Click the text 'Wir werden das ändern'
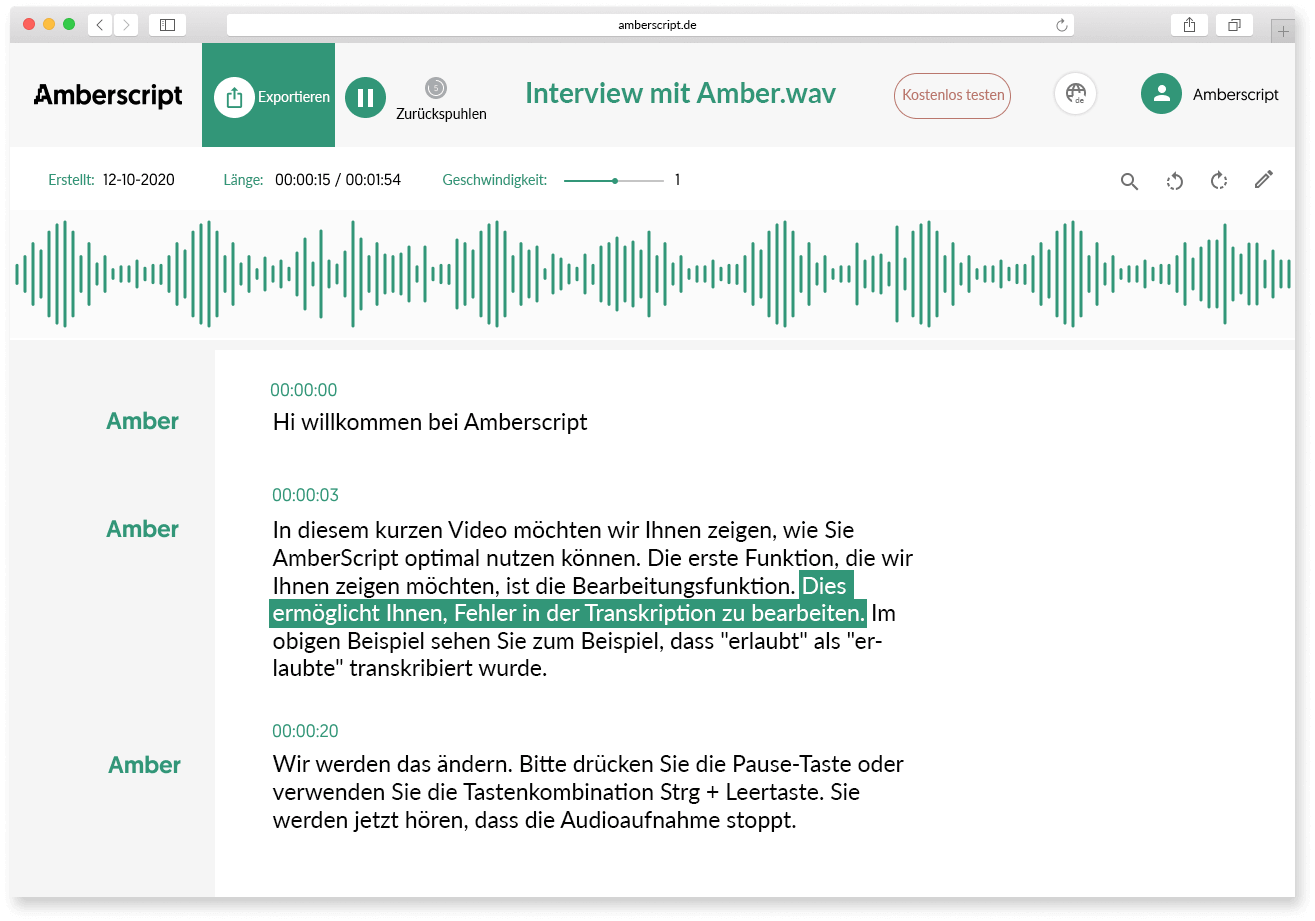 (x=392, y=765)
